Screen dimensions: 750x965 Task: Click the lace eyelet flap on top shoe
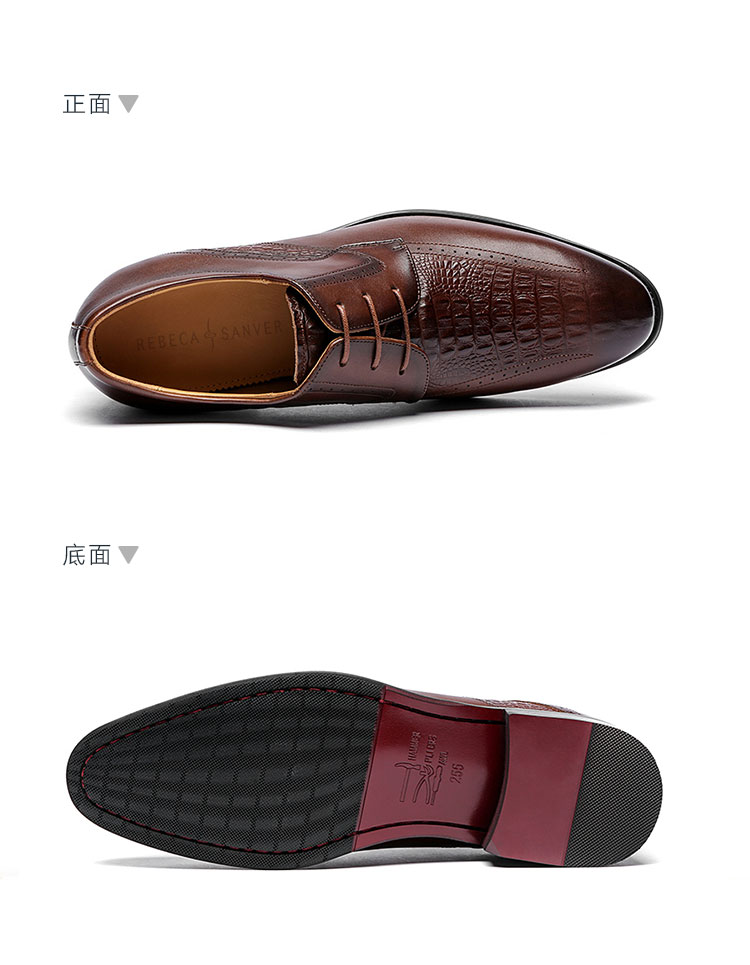point(369,289)
